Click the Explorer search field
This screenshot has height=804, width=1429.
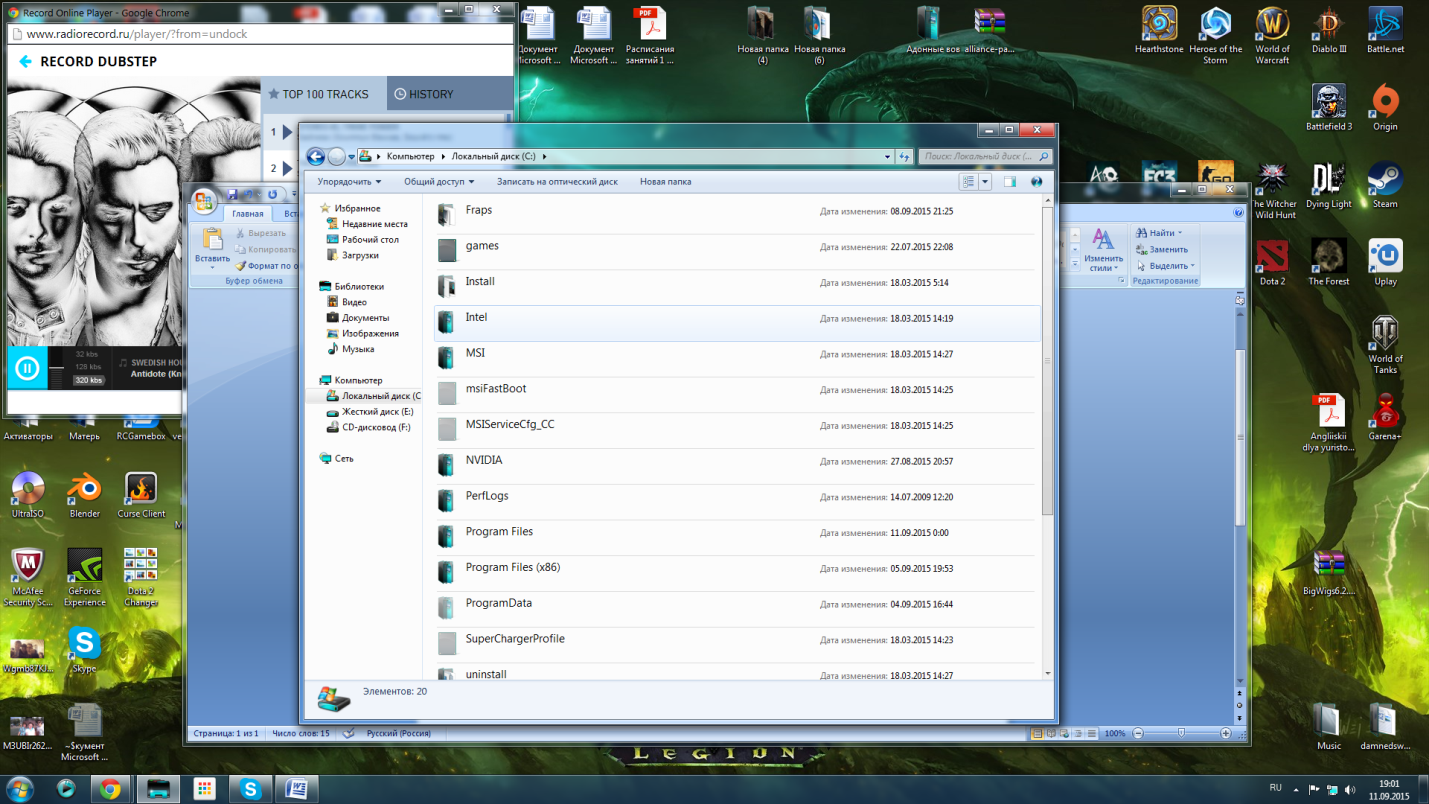[x=985, y=156]
